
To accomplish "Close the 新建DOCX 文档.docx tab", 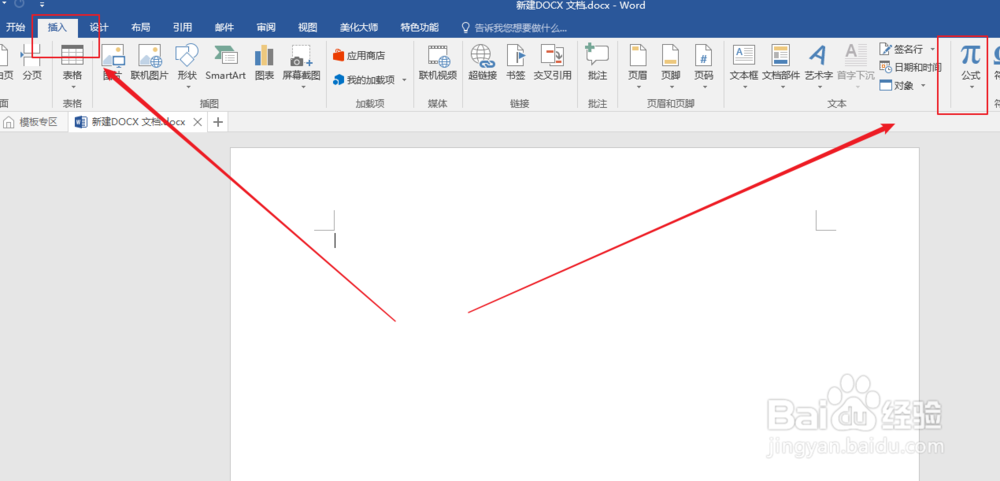I will (198, 122).
